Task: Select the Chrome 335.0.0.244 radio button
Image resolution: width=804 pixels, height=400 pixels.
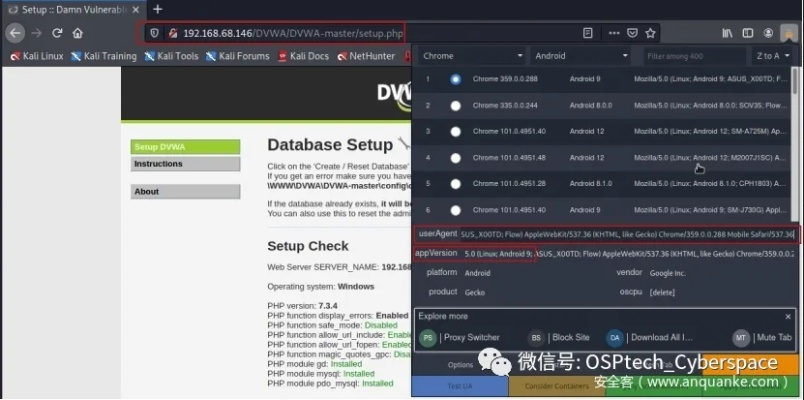Action: tap(456, 104)
